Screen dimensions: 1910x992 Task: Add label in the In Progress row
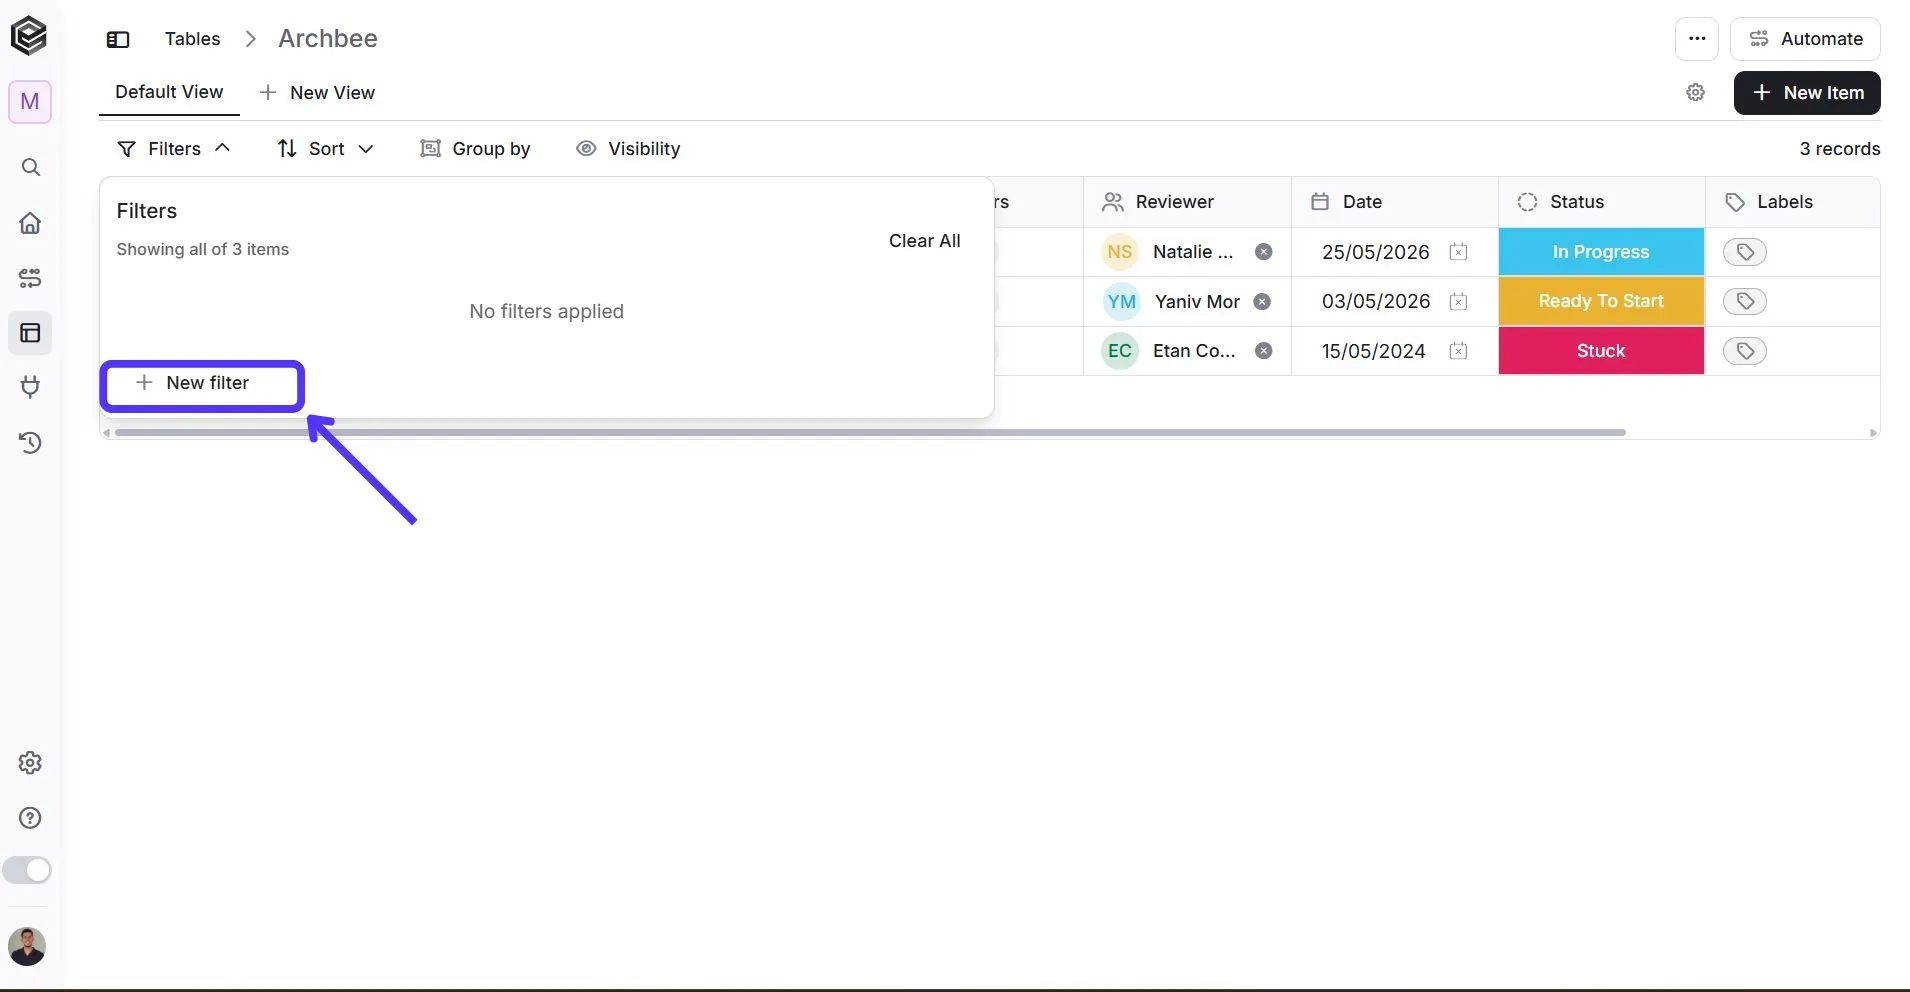[1745, 252]
